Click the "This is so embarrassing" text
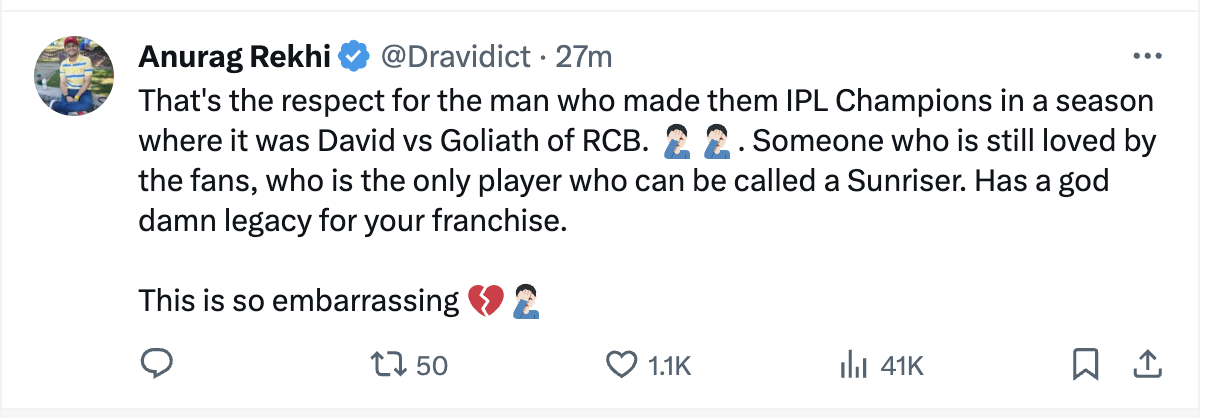Viewport: 1224px width, 418px height. 298,300
